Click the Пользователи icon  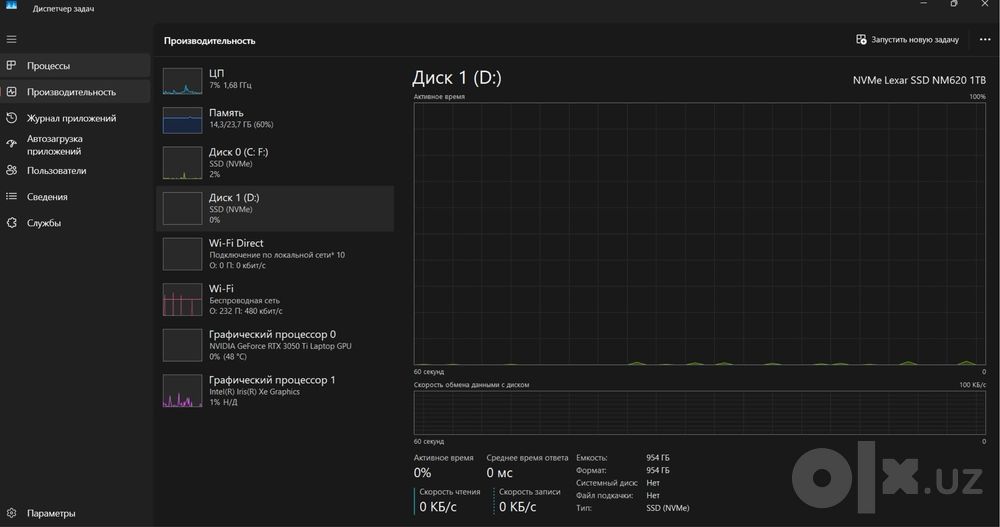[11, 170]
